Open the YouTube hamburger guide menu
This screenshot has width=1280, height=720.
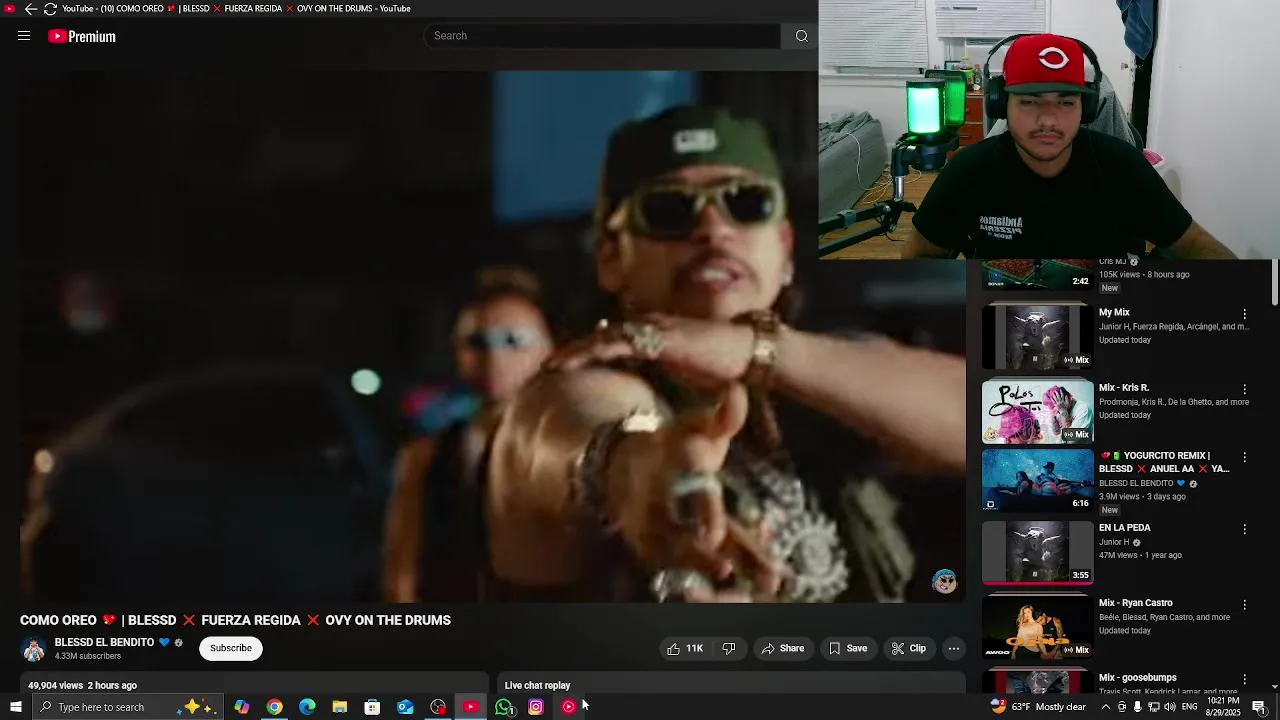pos(24,36)
